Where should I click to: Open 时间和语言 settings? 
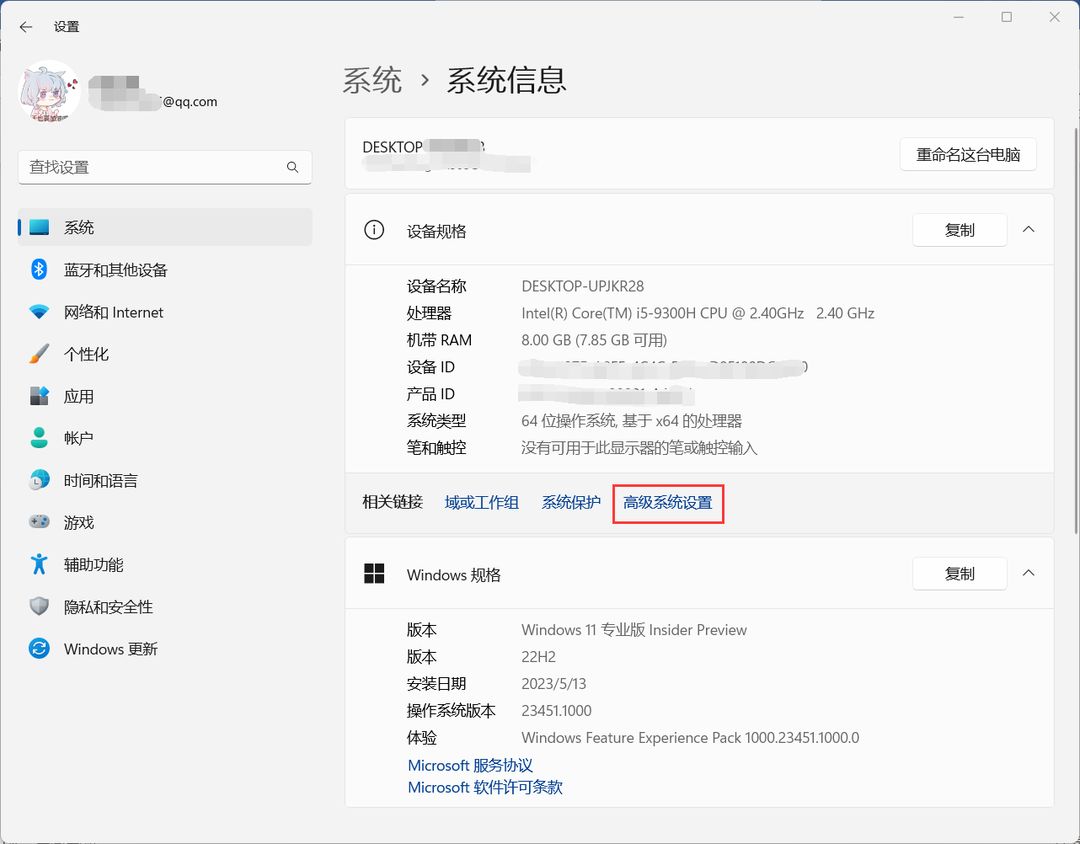click(x=165, y=480)
